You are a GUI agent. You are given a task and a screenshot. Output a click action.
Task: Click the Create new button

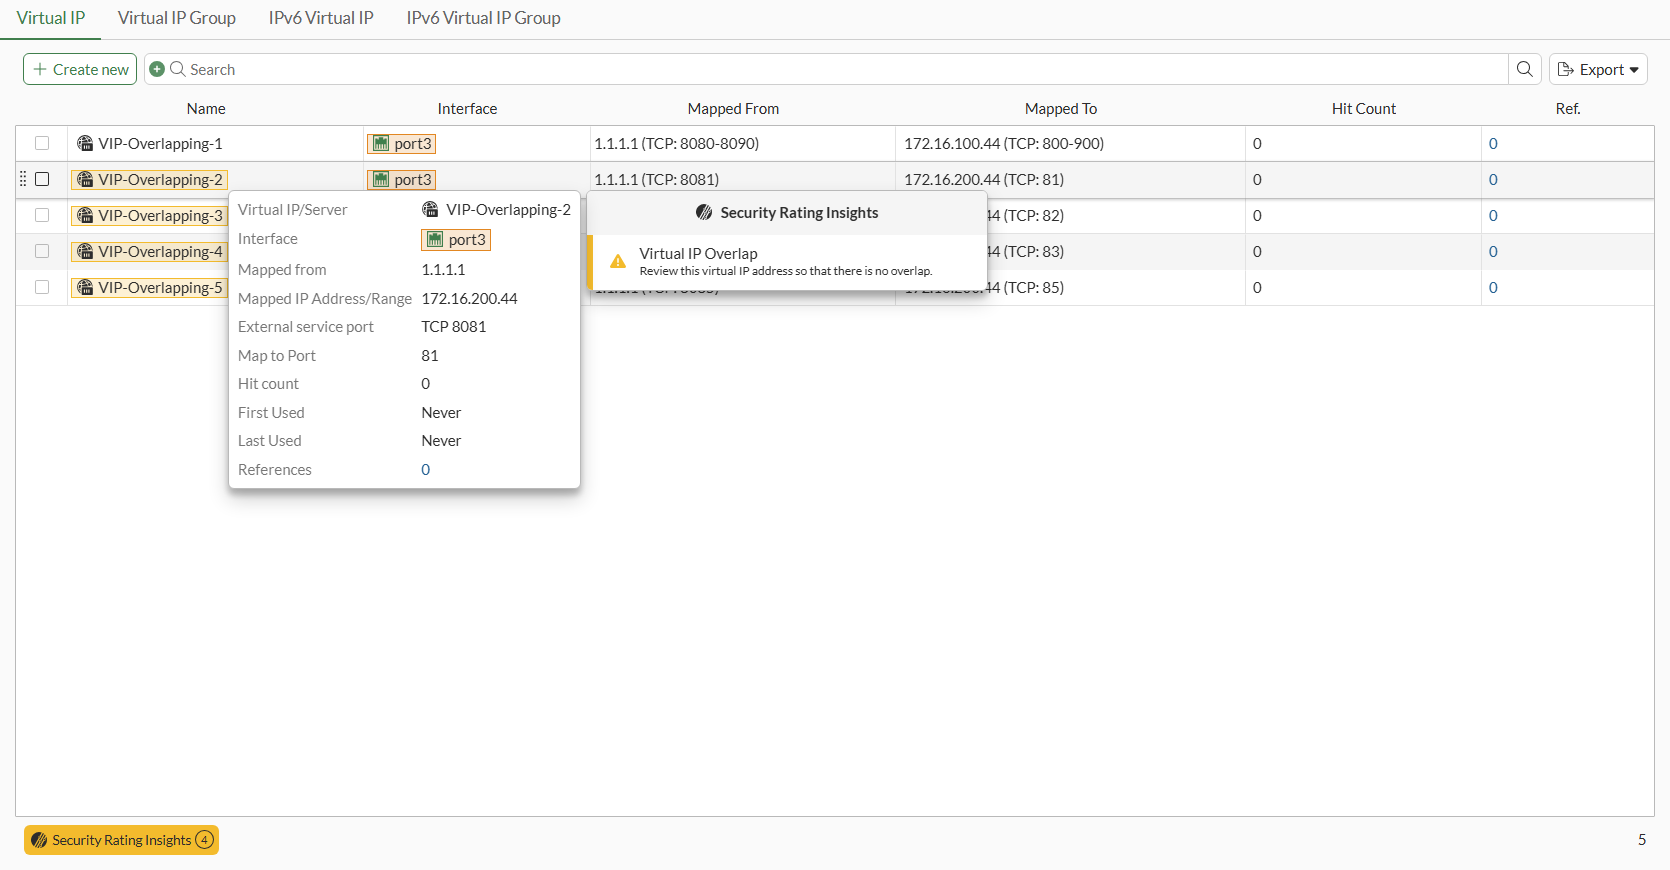(x=80, y=69)
